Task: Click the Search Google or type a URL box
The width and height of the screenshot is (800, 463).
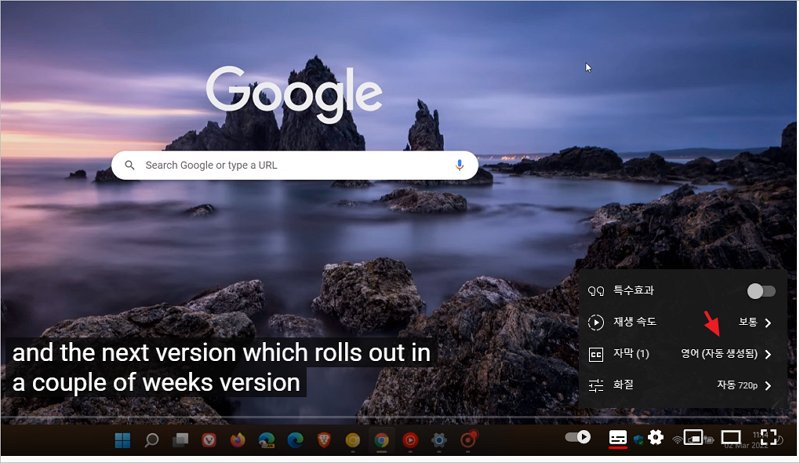Action: pos(290,165)
